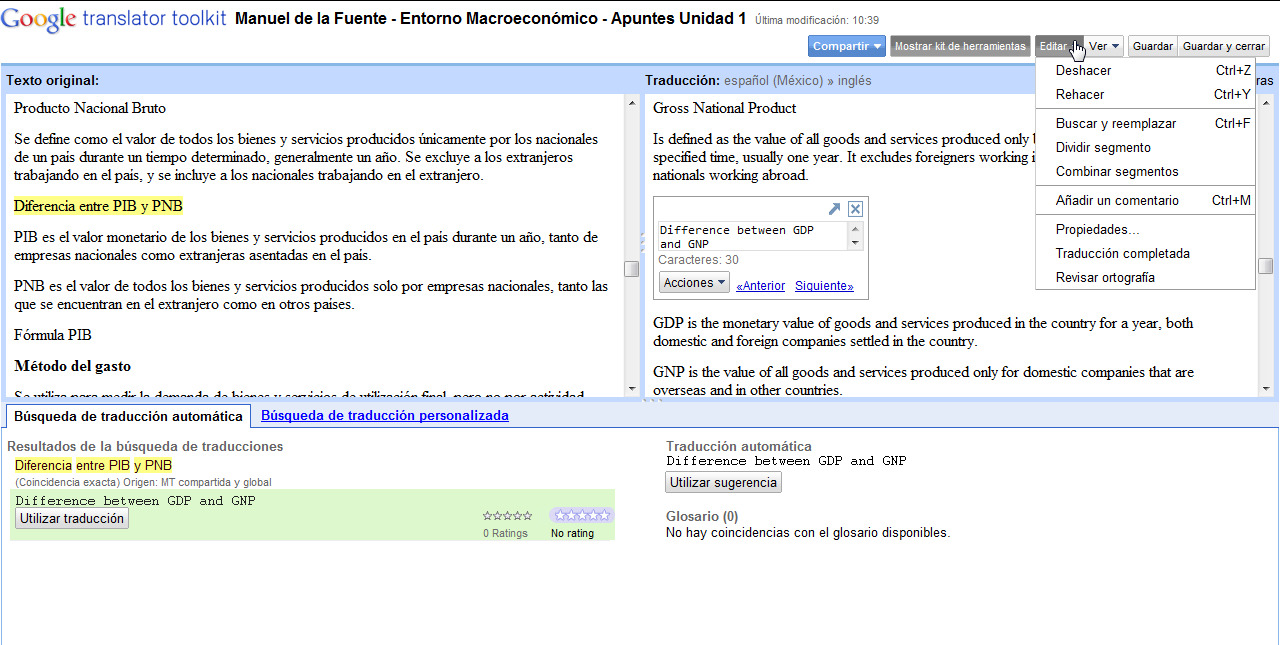This screenshot has width=1280, height=645.
Task: Click Utilizar traducción button
Action: [x=72, y=519]
